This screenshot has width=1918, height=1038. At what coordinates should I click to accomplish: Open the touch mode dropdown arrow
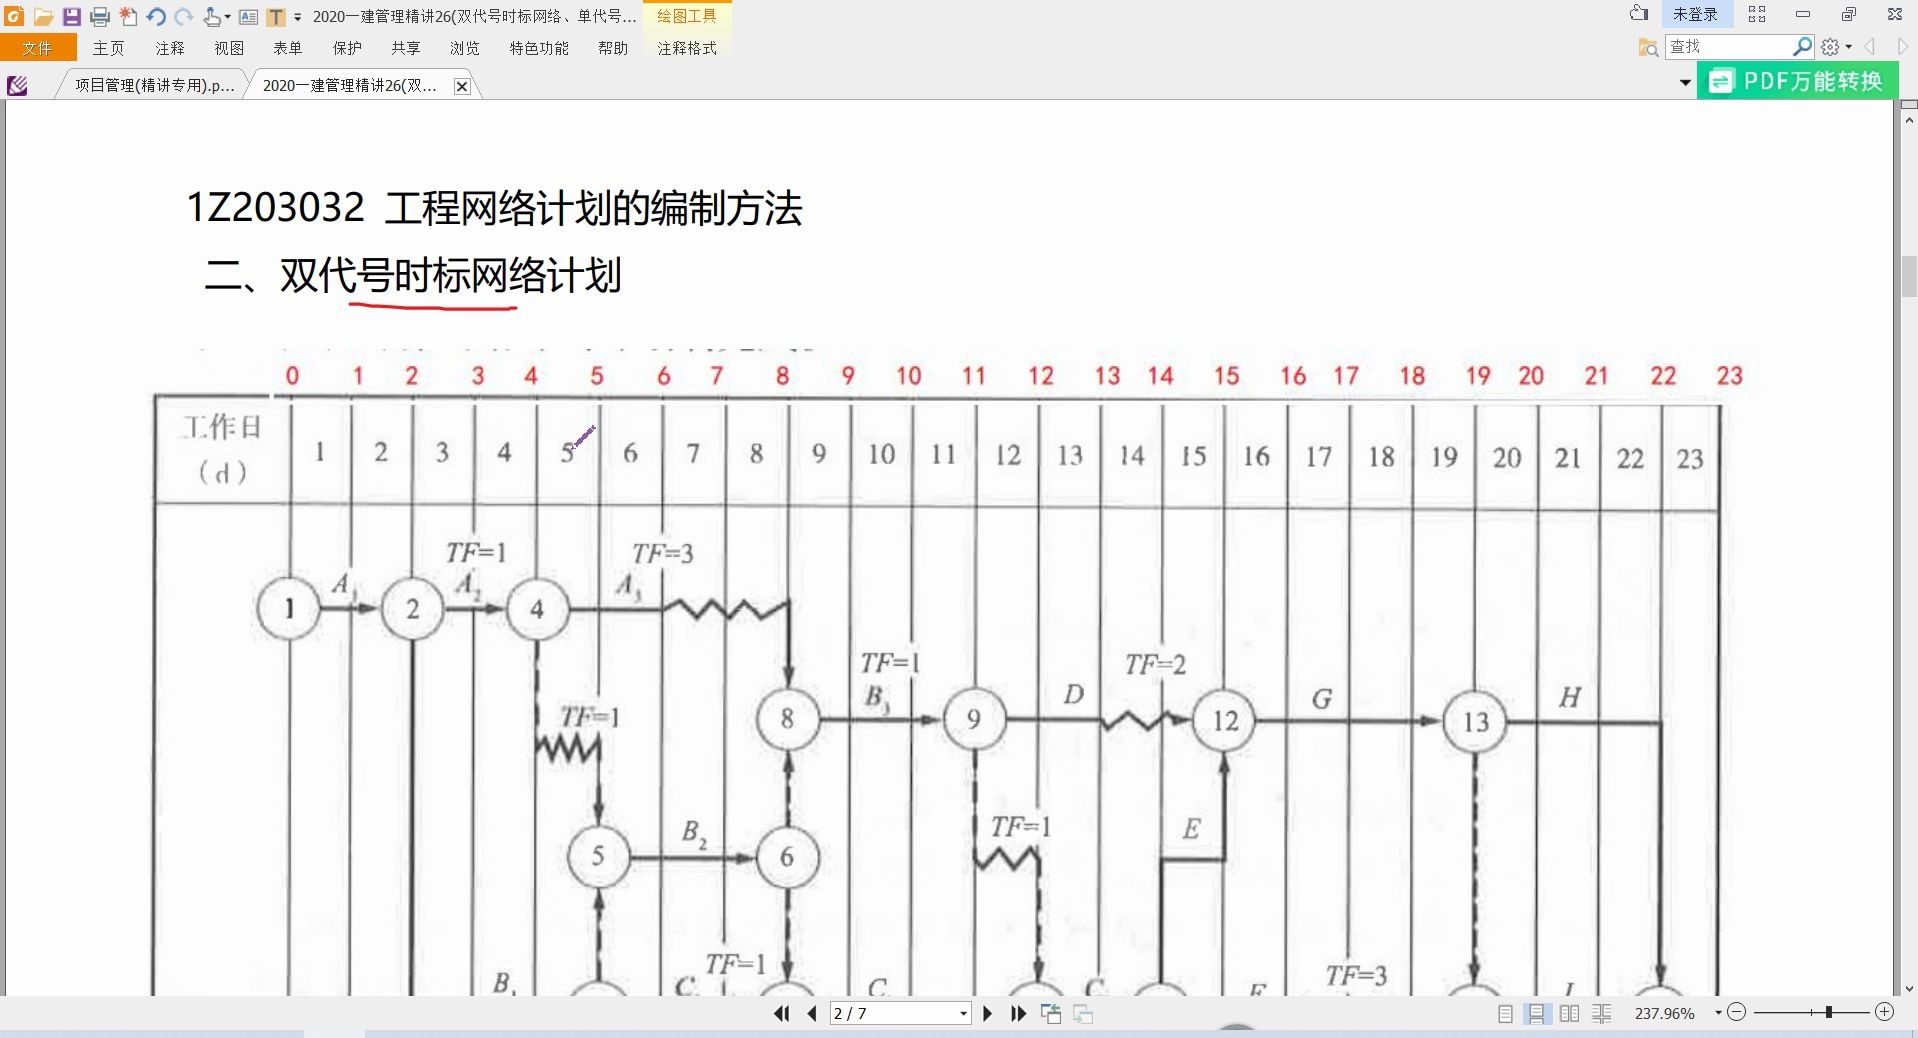click(228, 17)
